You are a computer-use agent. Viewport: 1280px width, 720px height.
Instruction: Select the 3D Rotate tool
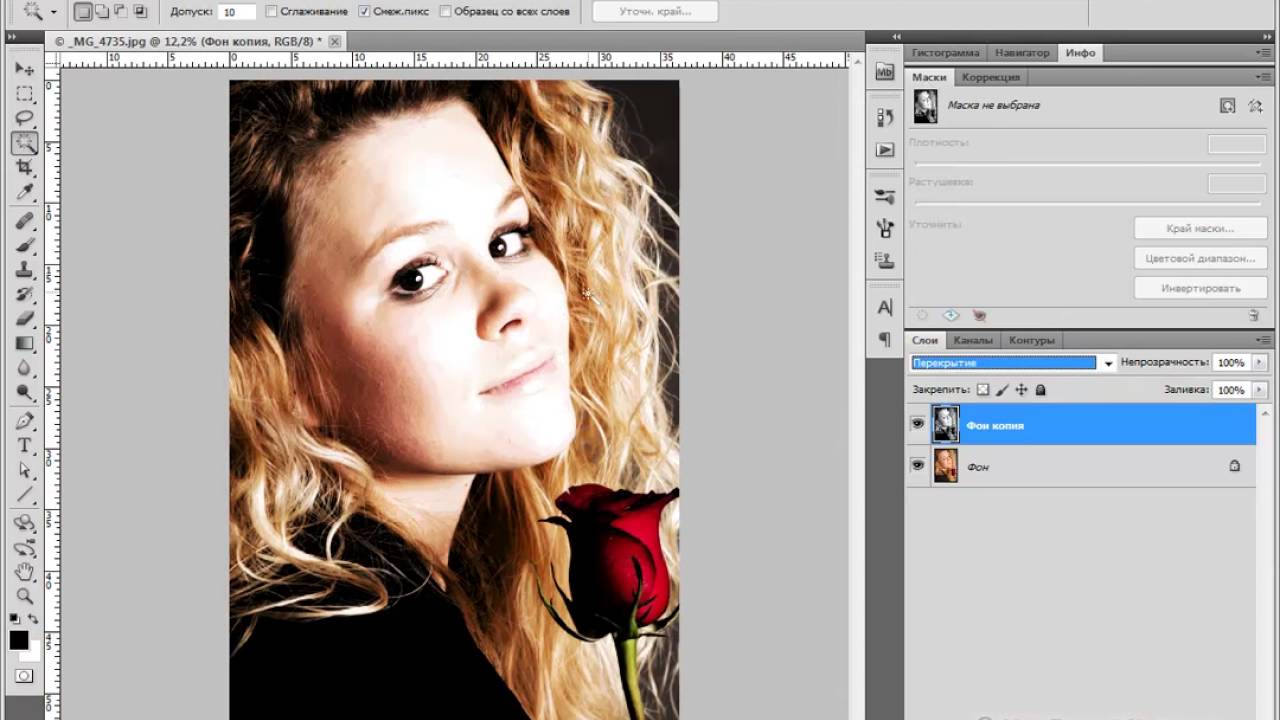click(x=25, y=523)
